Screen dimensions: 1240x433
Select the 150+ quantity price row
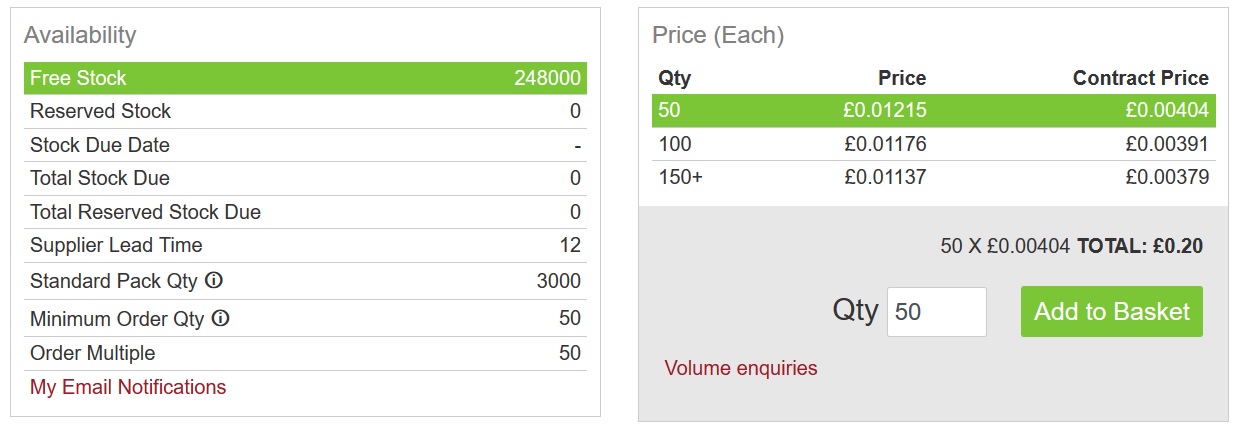click(x=933, y=178)
